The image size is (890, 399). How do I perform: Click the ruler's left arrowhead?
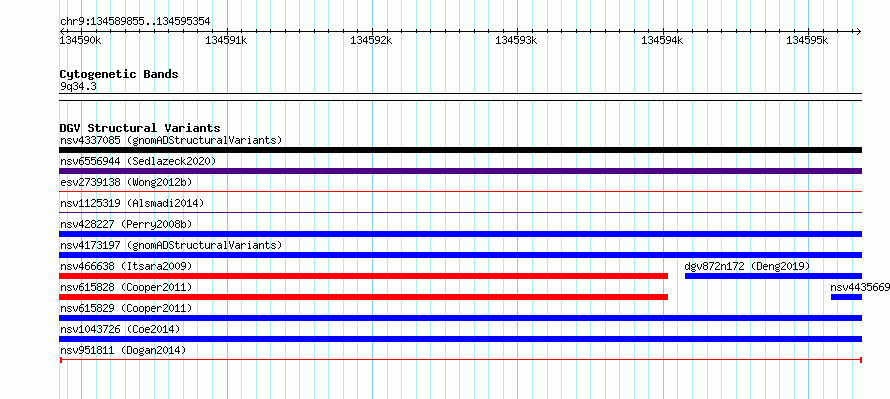[62, 31]
